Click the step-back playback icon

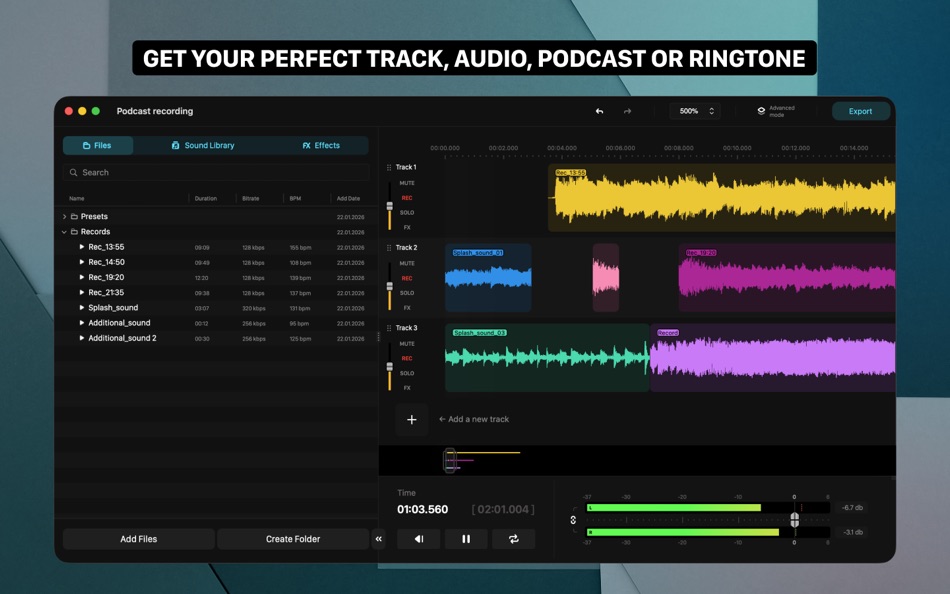pyautogui.click(x=418, y=539)
